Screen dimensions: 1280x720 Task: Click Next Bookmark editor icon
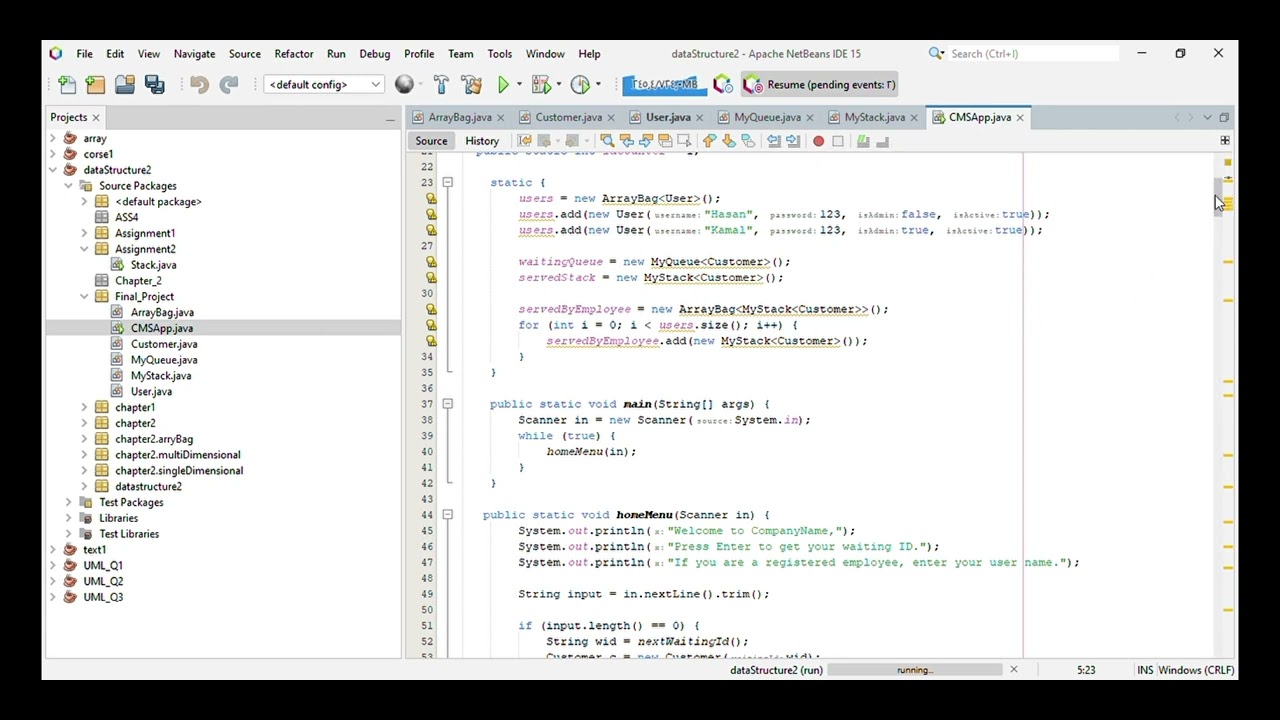729,141
